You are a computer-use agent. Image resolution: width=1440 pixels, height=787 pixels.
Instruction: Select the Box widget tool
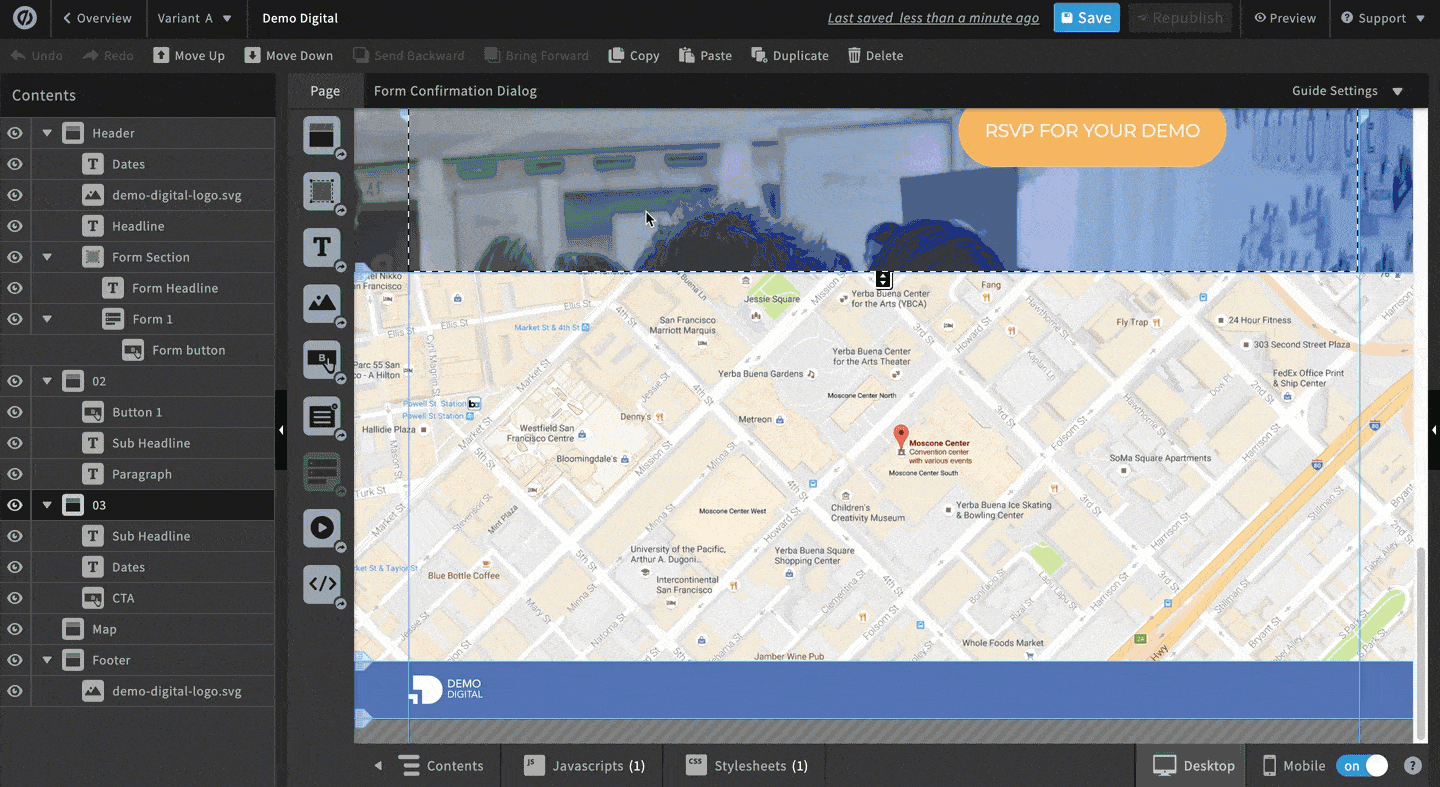[322, 191]
